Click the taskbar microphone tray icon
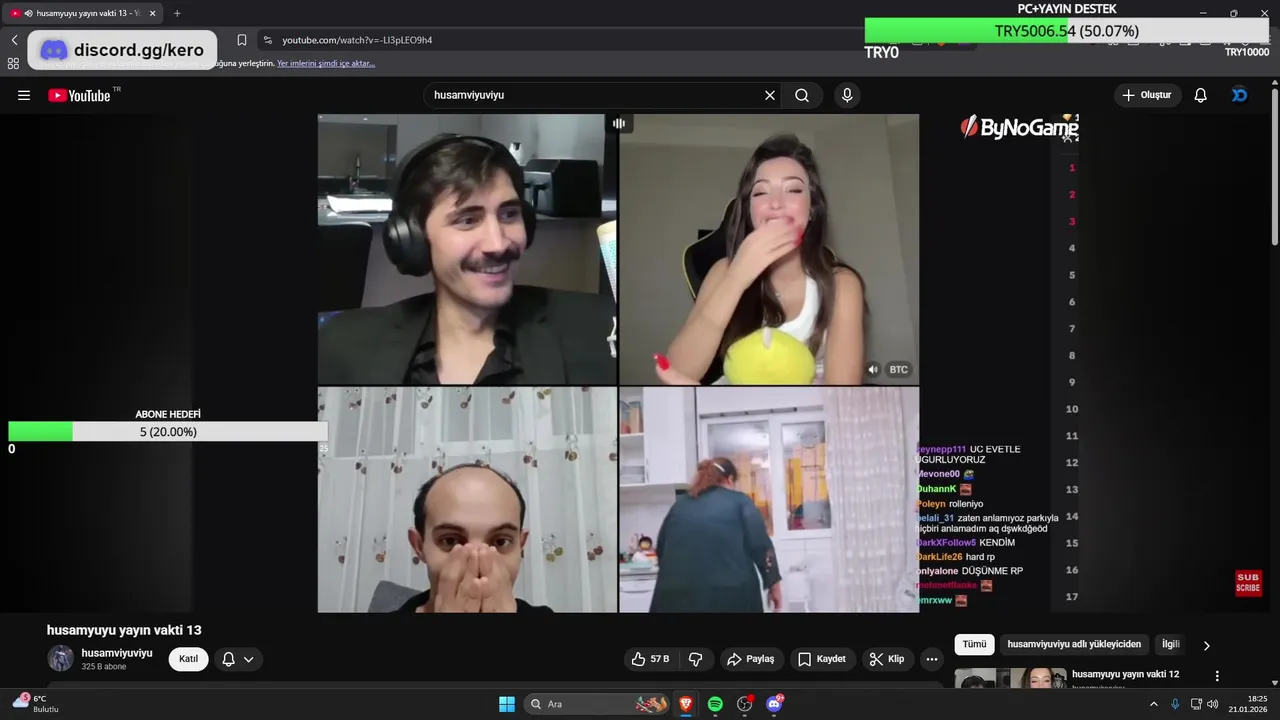1280x720 pixels. pos(1175,704)
